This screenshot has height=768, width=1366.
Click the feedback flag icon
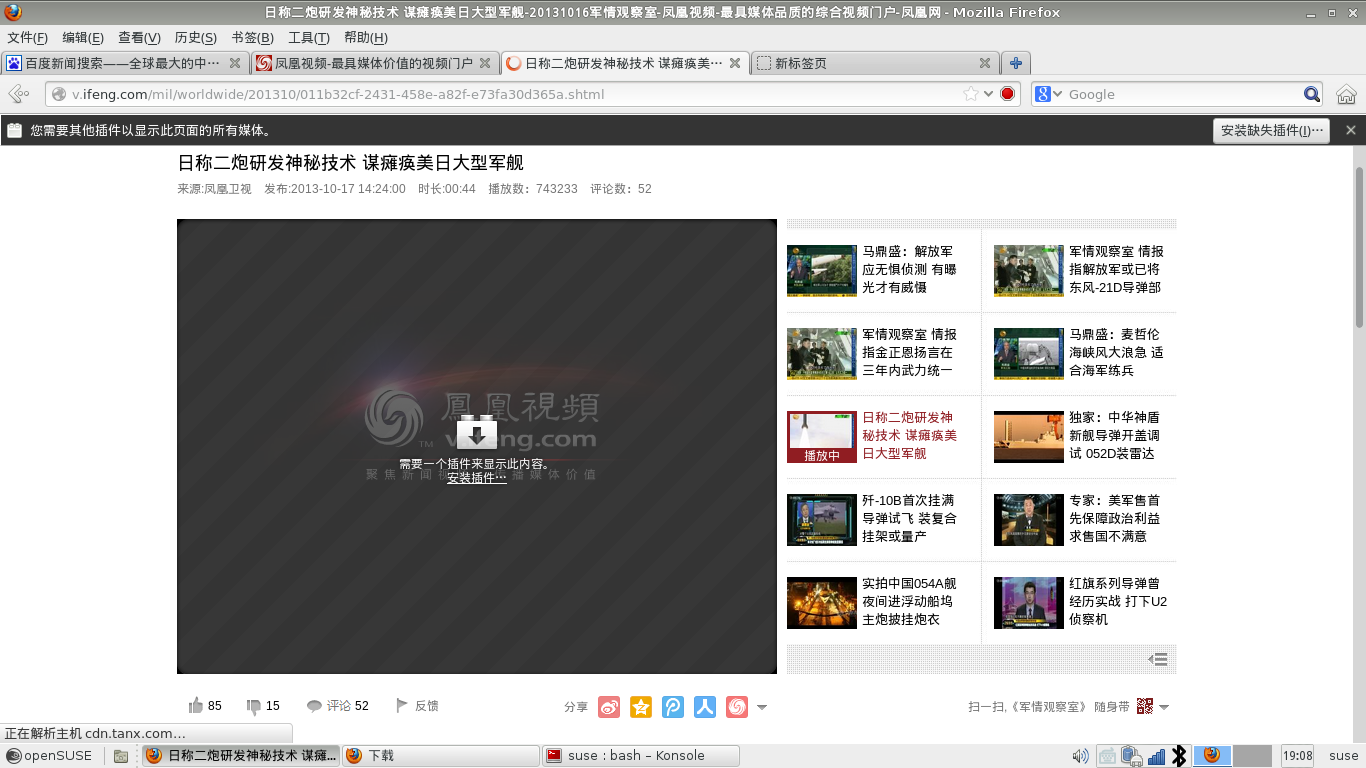402,705
